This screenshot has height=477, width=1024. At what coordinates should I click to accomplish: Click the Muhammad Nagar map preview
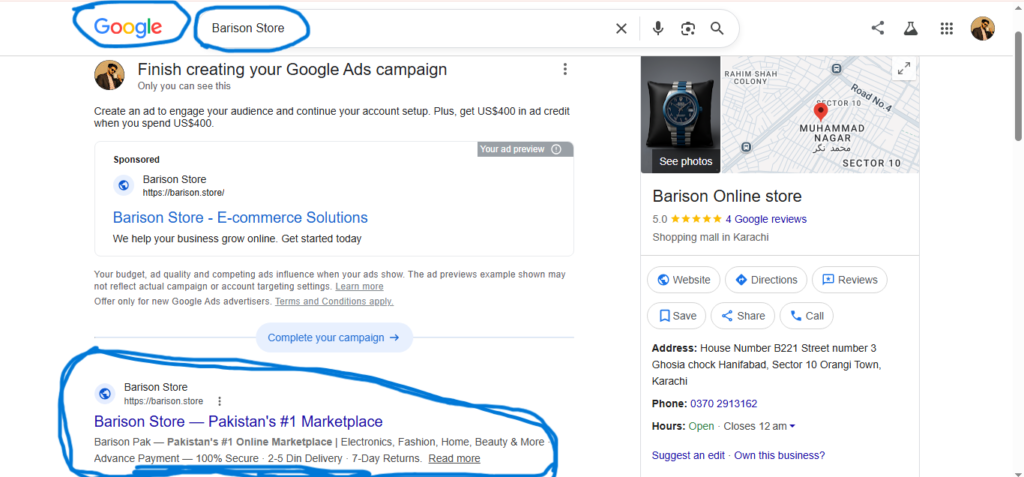click(820, 114)
